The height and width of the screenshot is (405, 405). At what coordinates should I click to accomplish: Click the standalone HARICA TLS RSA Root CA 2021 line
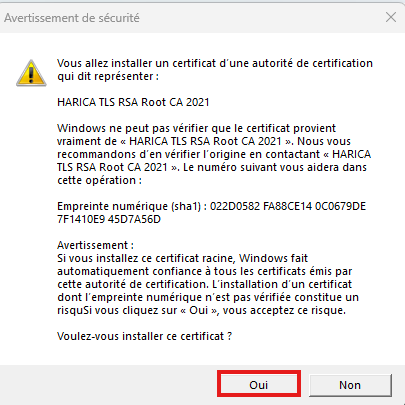[x=133, y=102]
